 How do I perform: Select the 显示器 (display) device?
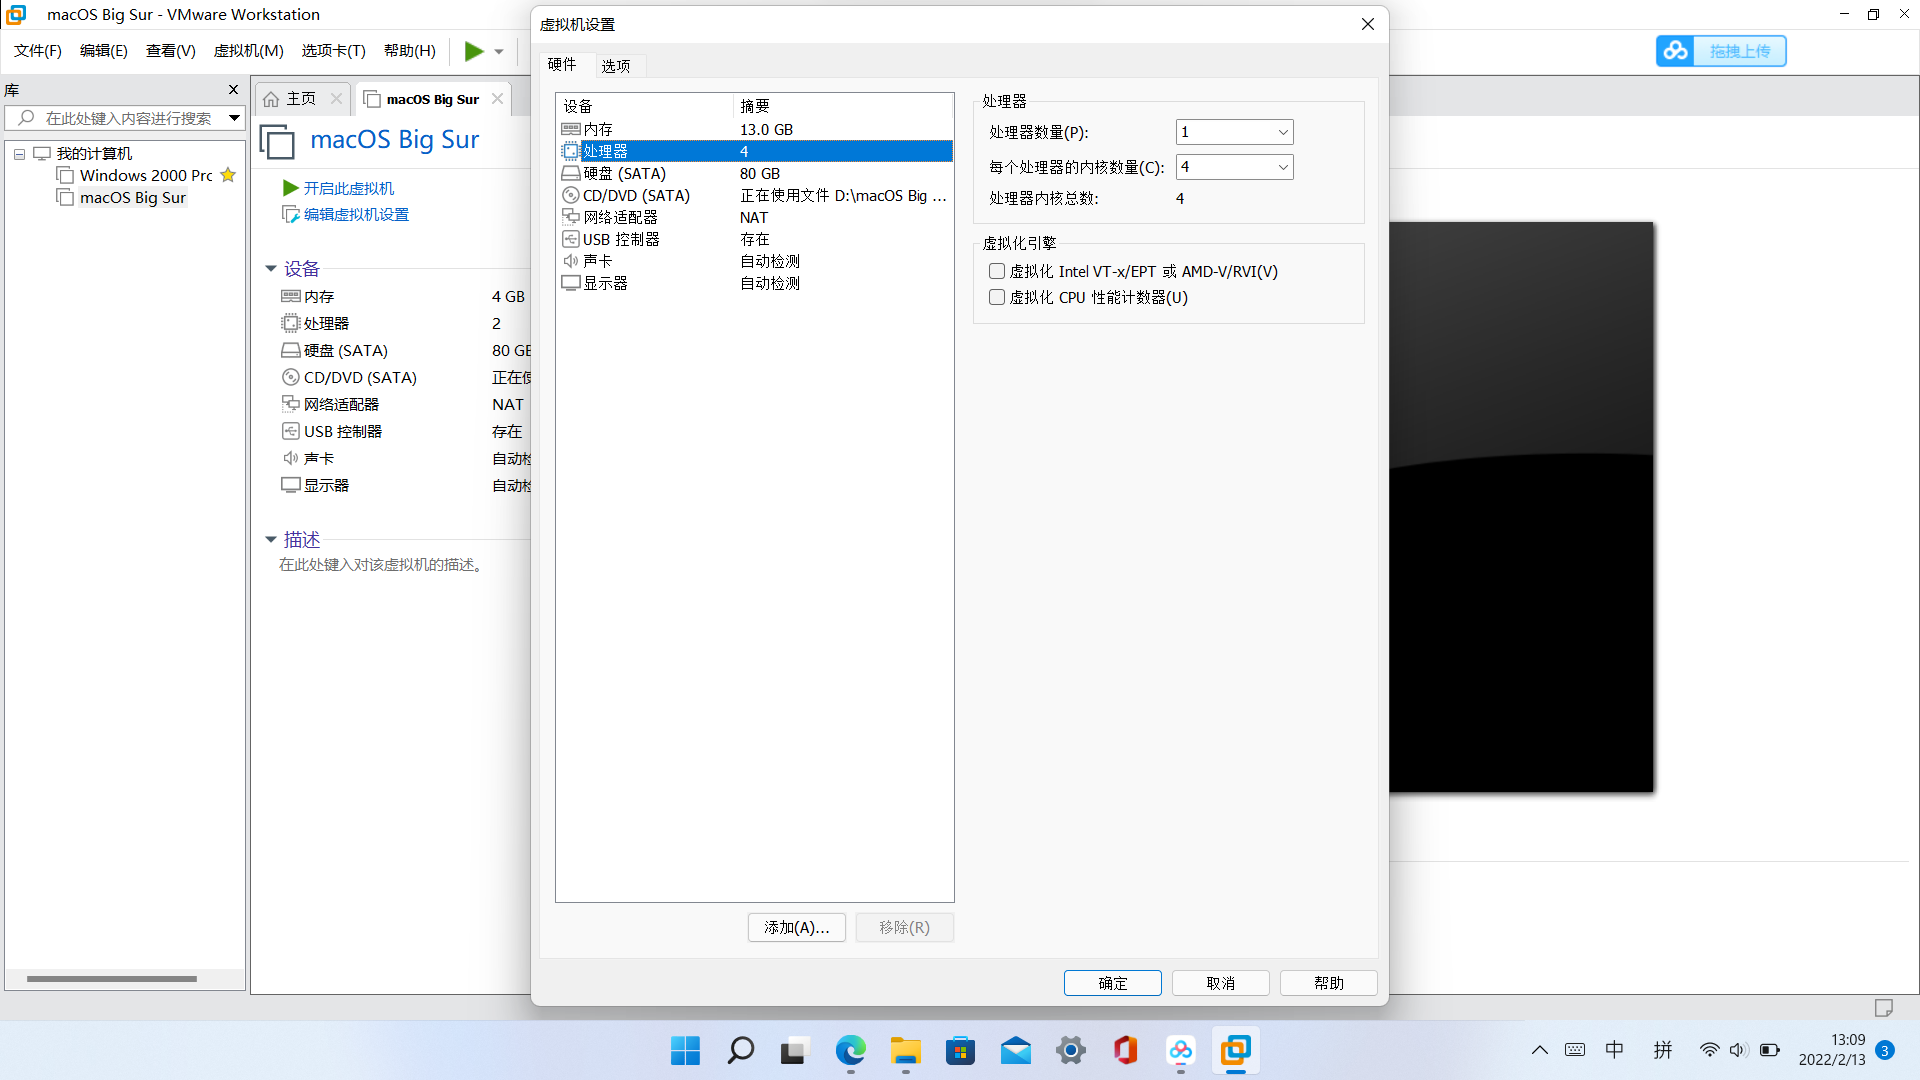pyautogui.click(x=605, y=282)
